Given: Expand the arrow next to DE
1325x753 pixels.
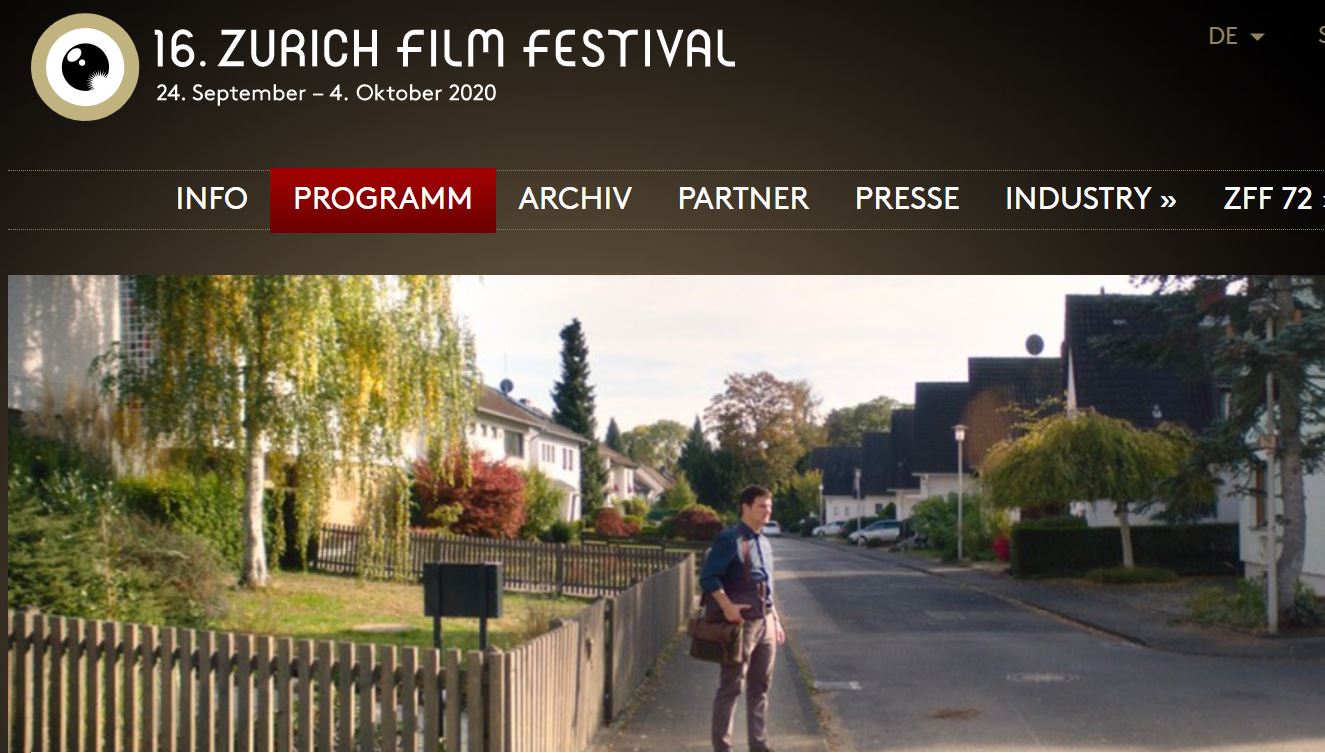Looking at the screenshot, I should click(x=1257, y=37).
